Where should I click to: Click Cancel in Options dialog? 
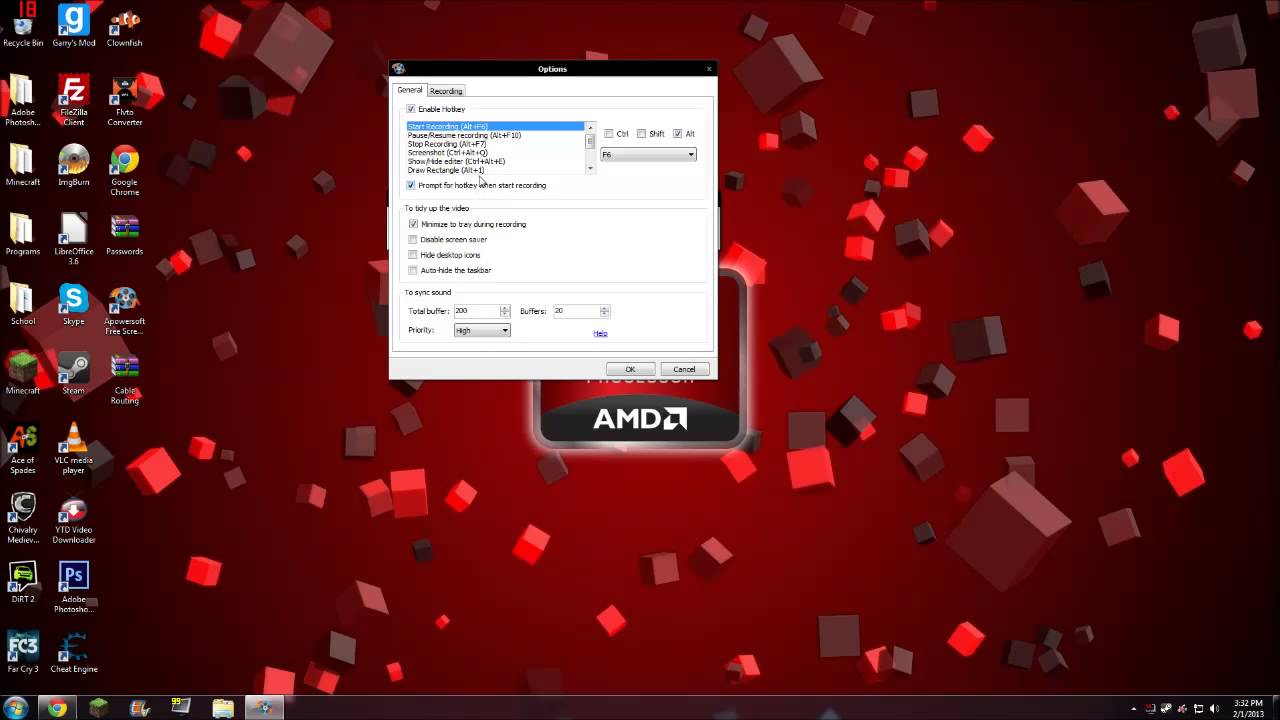tap(684, 369)
